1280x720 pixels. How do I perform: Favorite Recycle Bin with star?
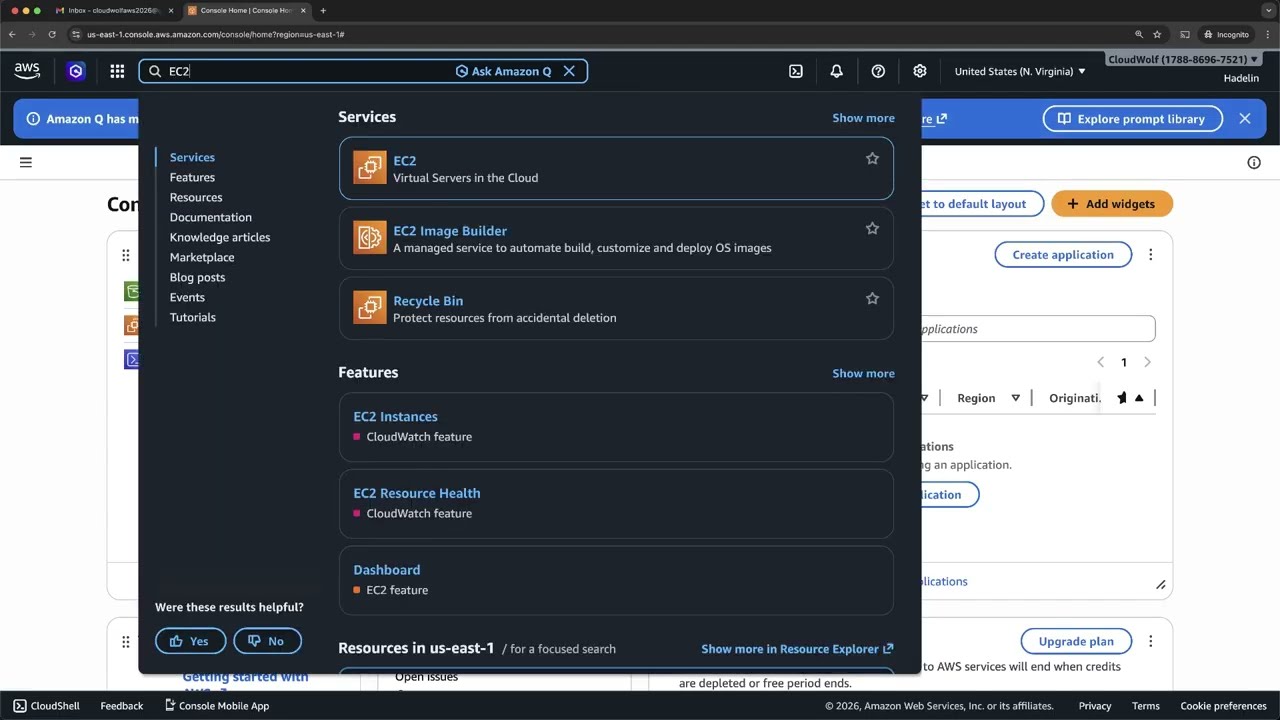(x=872, y=298)
